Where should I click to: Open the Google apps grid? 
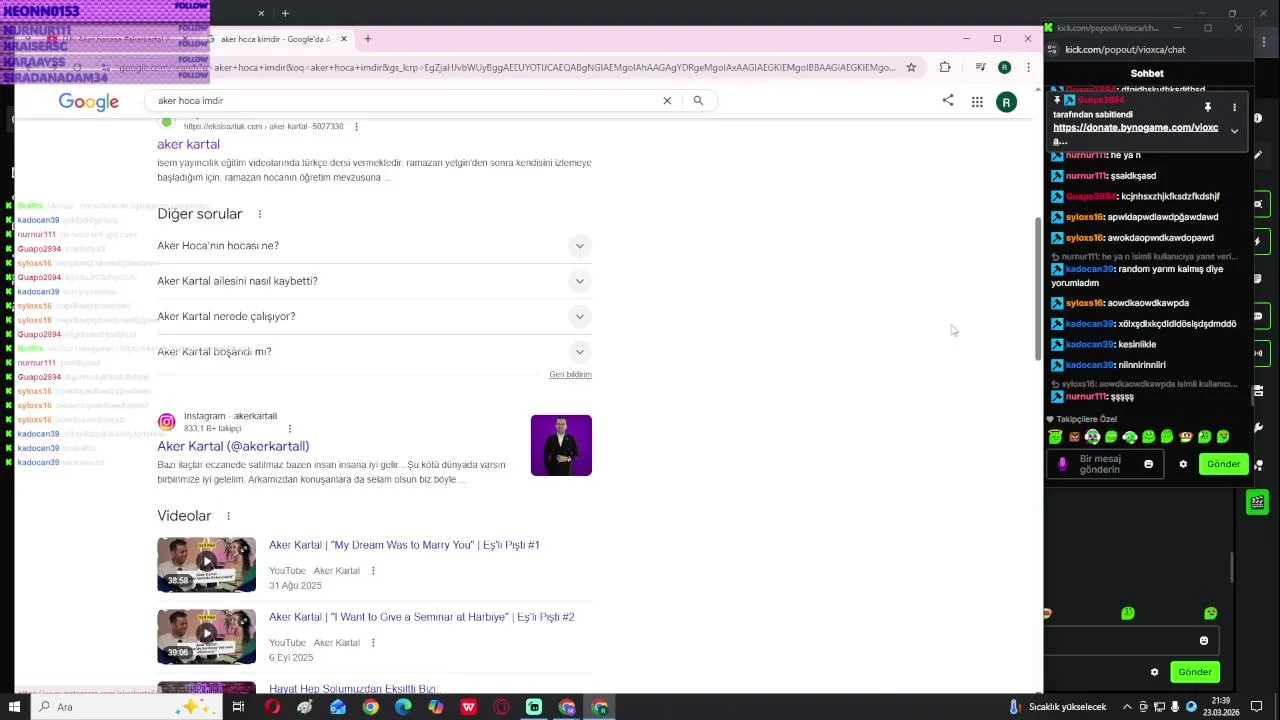(x=977, y=101)
